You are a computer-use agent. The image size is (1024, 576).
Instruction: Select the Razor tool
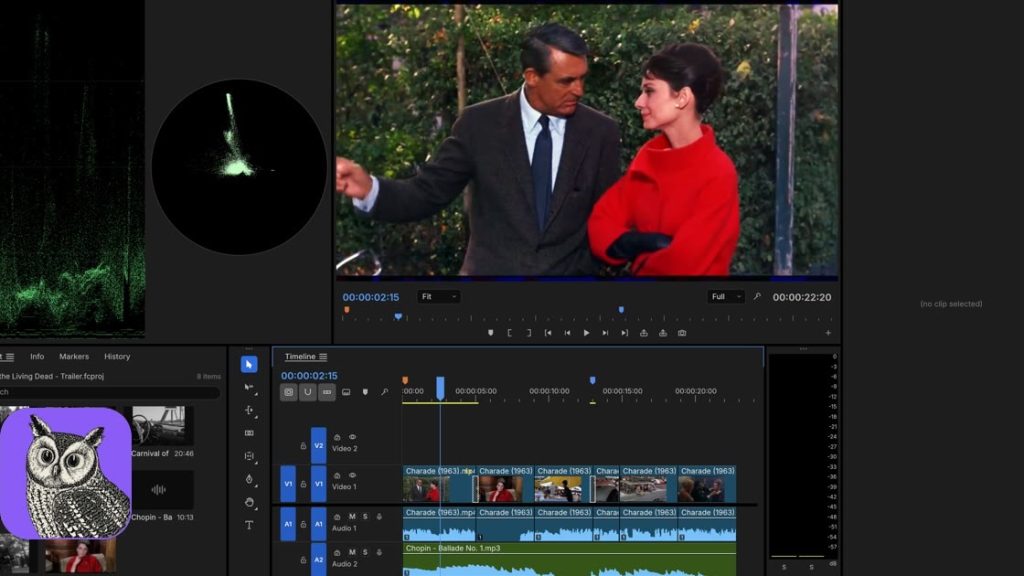pos(249,433)
